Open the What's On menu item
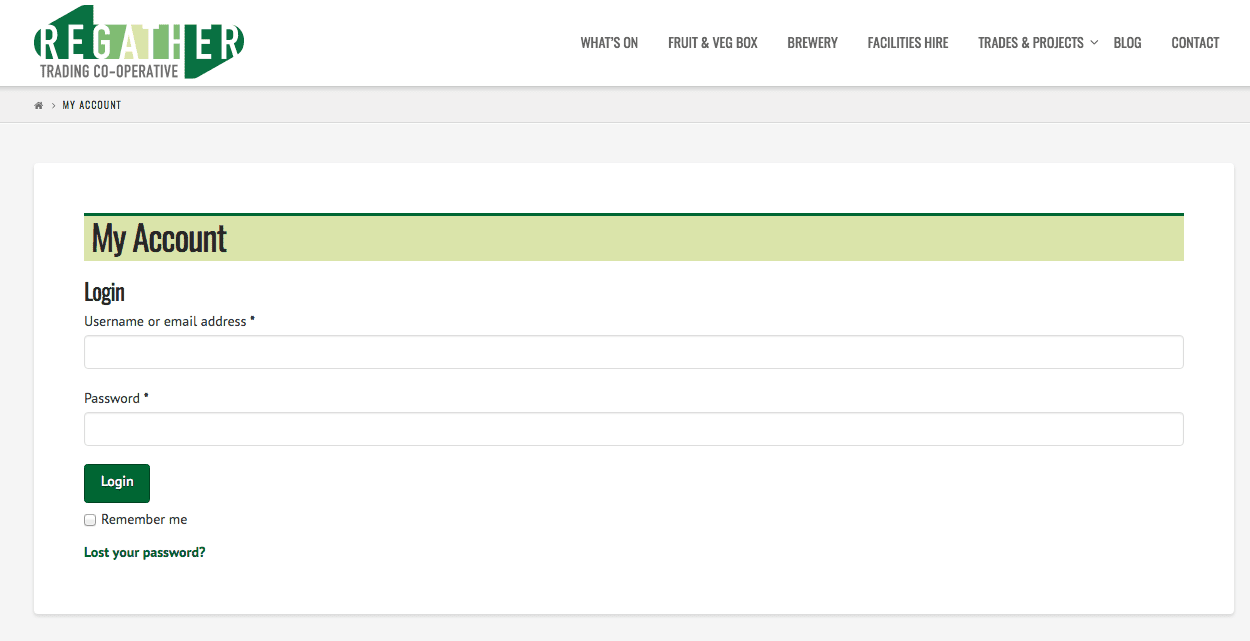1250x641 pixels. coord(609,43)
